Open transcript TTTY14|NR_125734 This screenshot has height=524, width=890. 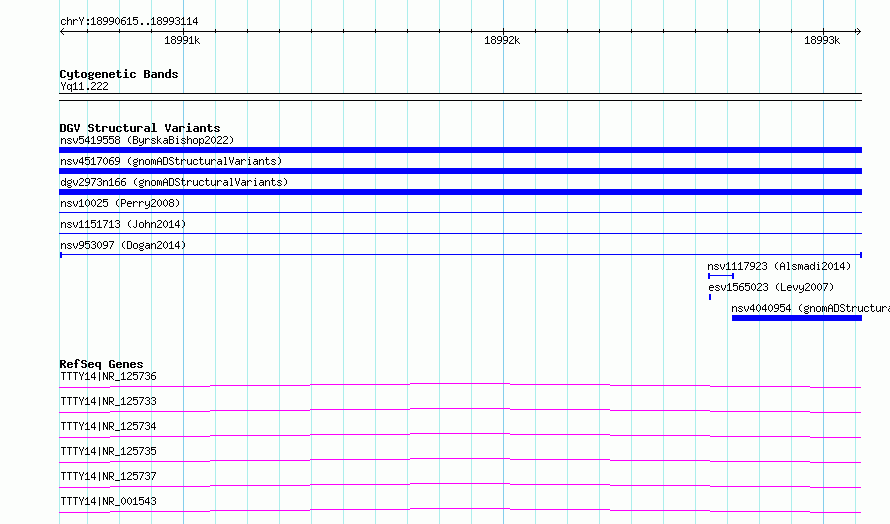coord(108,426)
